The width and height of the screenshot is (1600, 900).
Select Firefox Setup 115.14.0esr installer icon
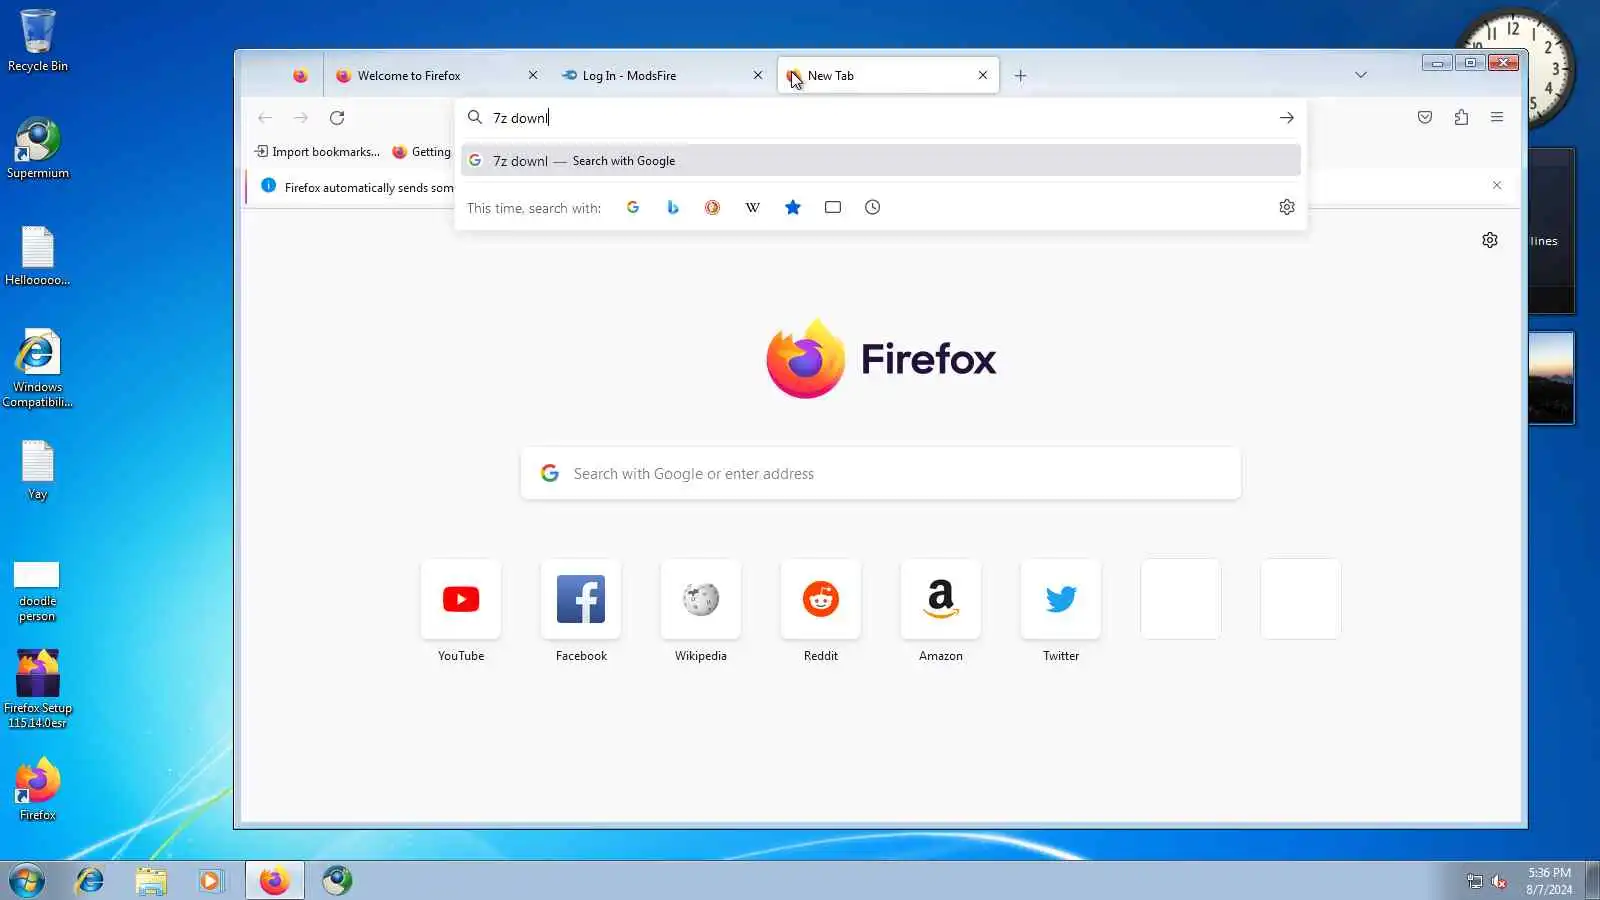(x=38, y=689)
